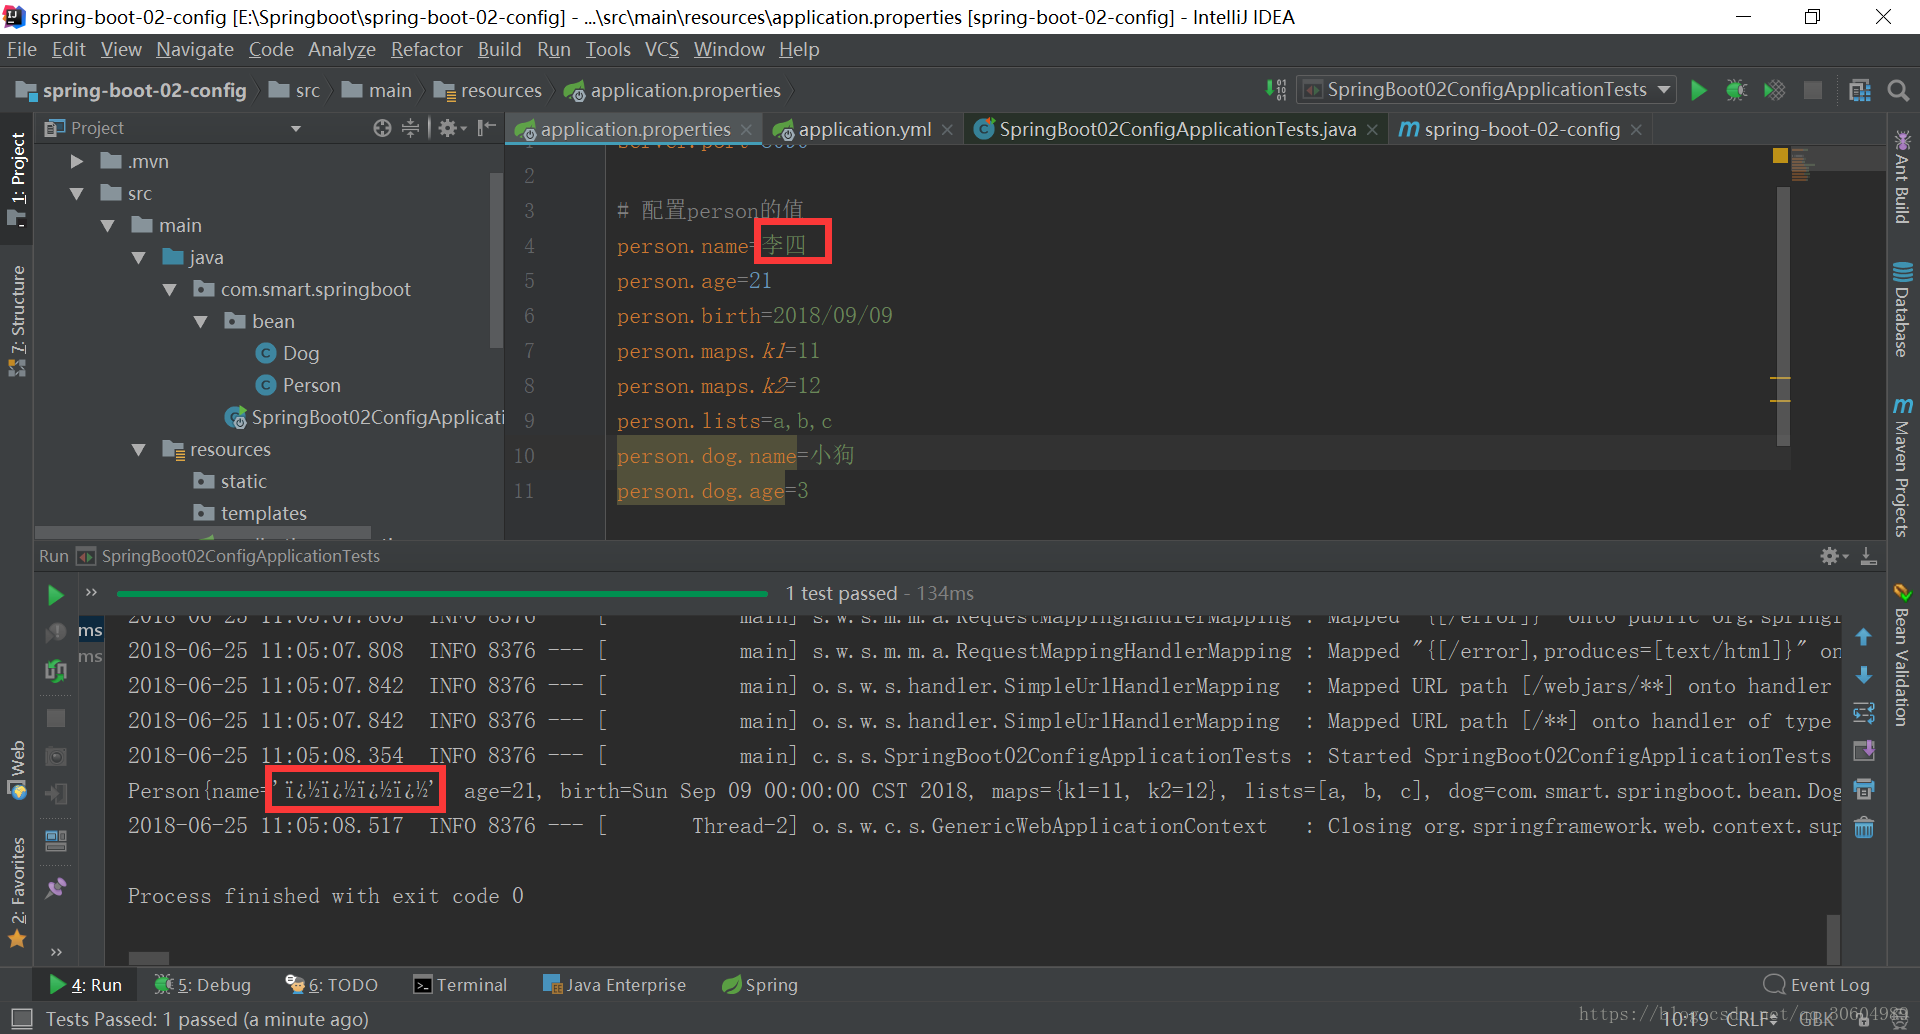Start debugging with the green bug icon

pyautogui.click(x=1736, y=90)
